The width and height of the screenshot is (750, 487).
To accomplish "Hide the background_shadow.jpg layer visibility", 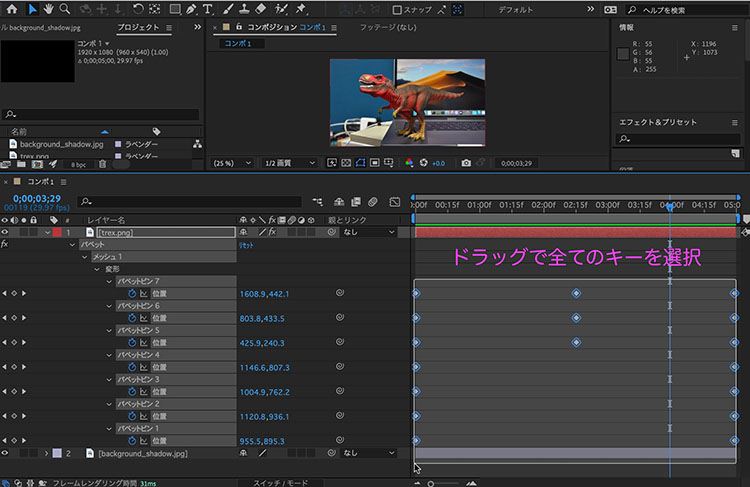I will pos(5,453).
